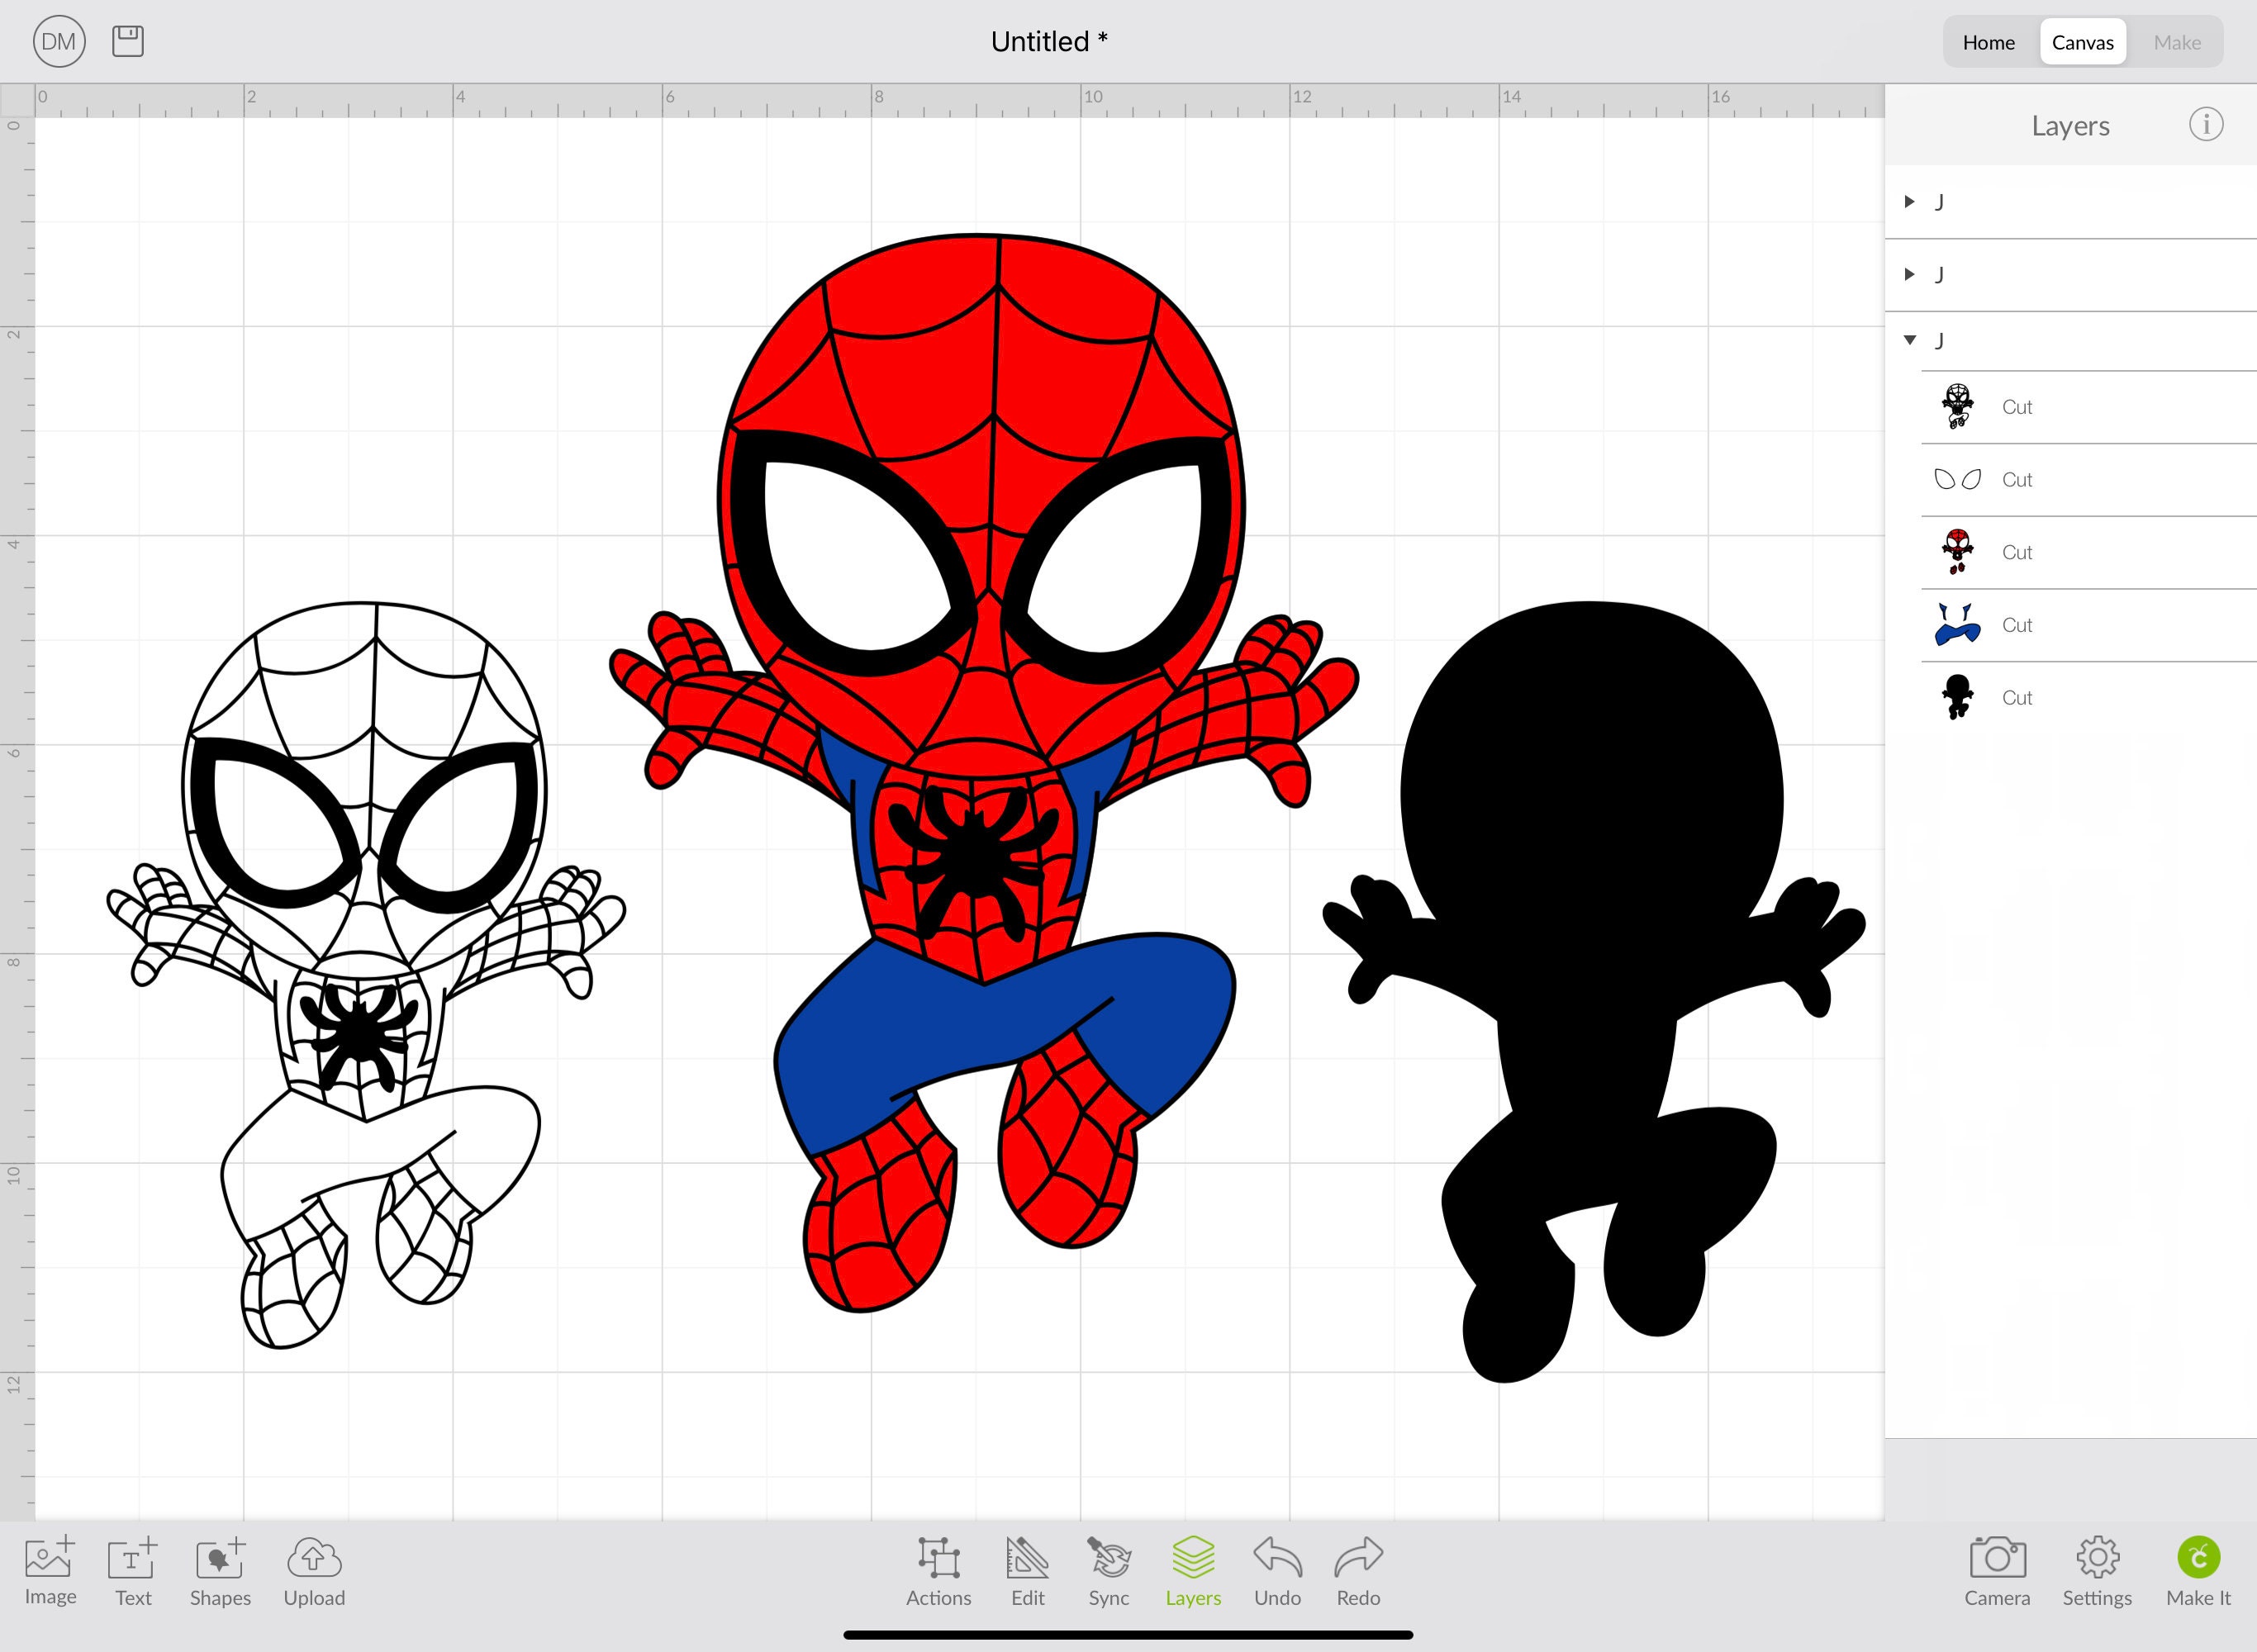Image resolution: width=2257 pixels, height=1652 pixels.
Task: Undo the last action
Action: tap(1277, 1571)
